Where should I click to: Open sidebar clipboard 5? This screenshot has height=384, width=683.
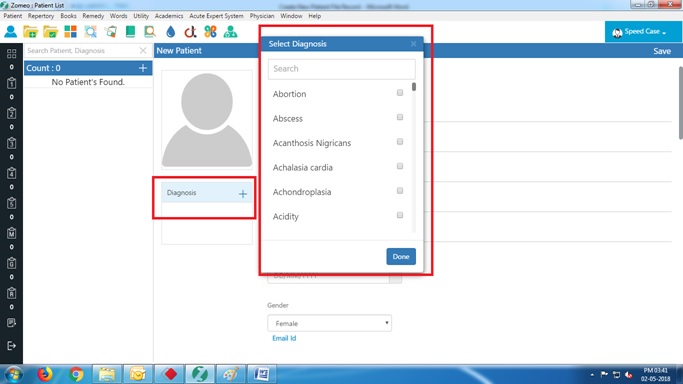coord(11,203)
